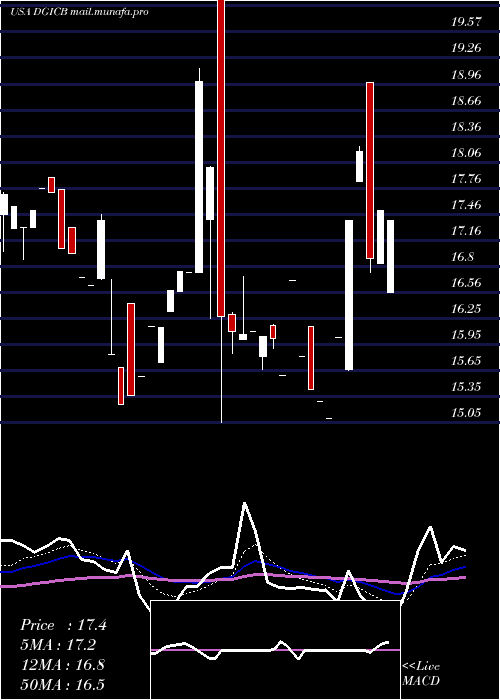The width and height of the screenshot is (500, 700).
Task: Click the last white candle at the chart's right end
Action: point(390,256)
